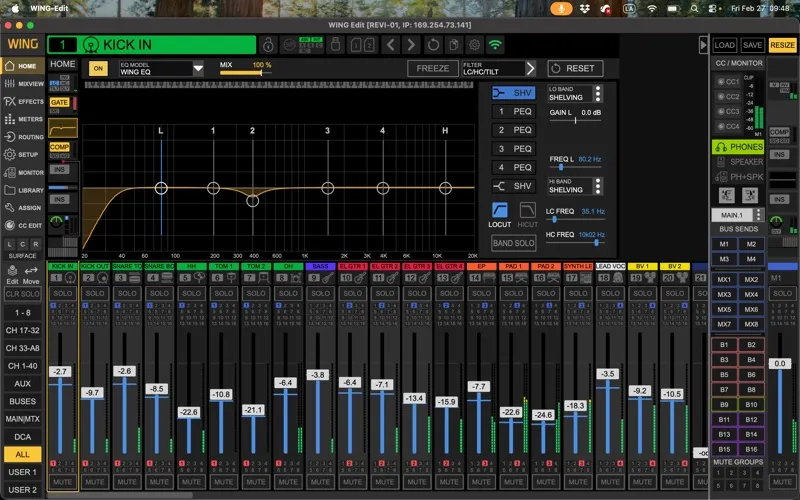800x500 pixels.
Task: Open the ROUTING page in the sidebar
Action: tap(23, 137)
